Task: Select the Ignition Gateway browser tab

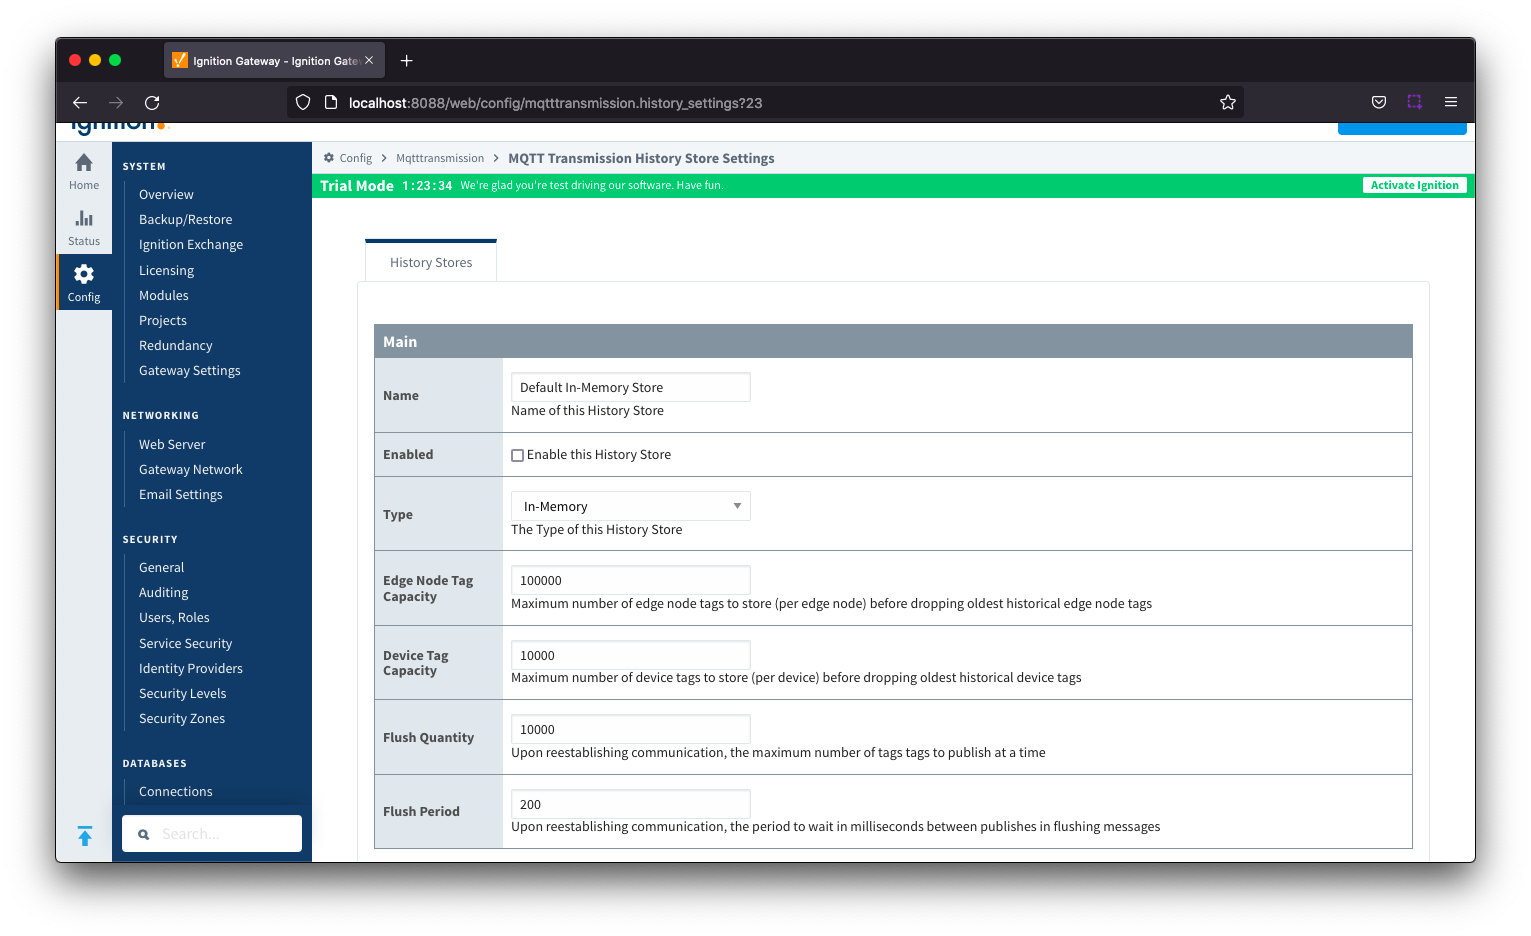Action: coord(274,61)
